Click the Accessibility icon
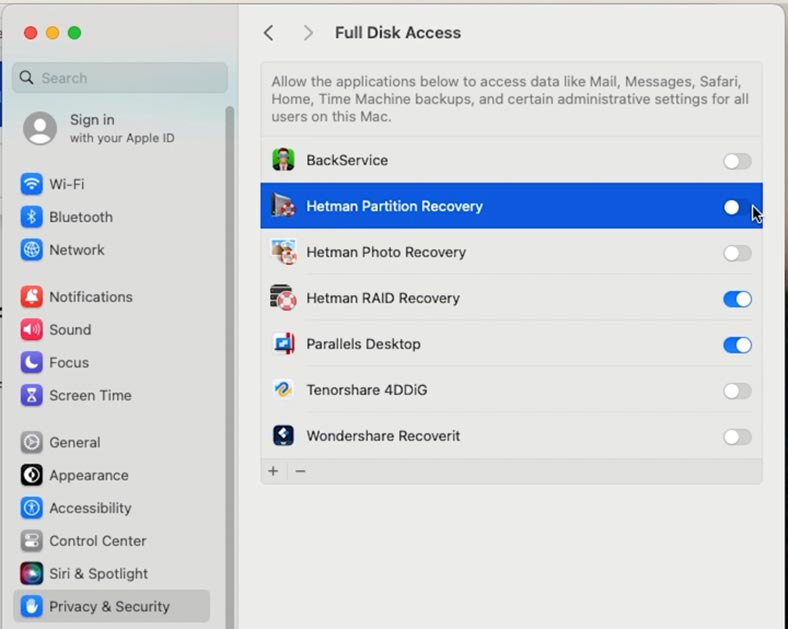Viewport: 788px width, 629px height. [31, 508]
